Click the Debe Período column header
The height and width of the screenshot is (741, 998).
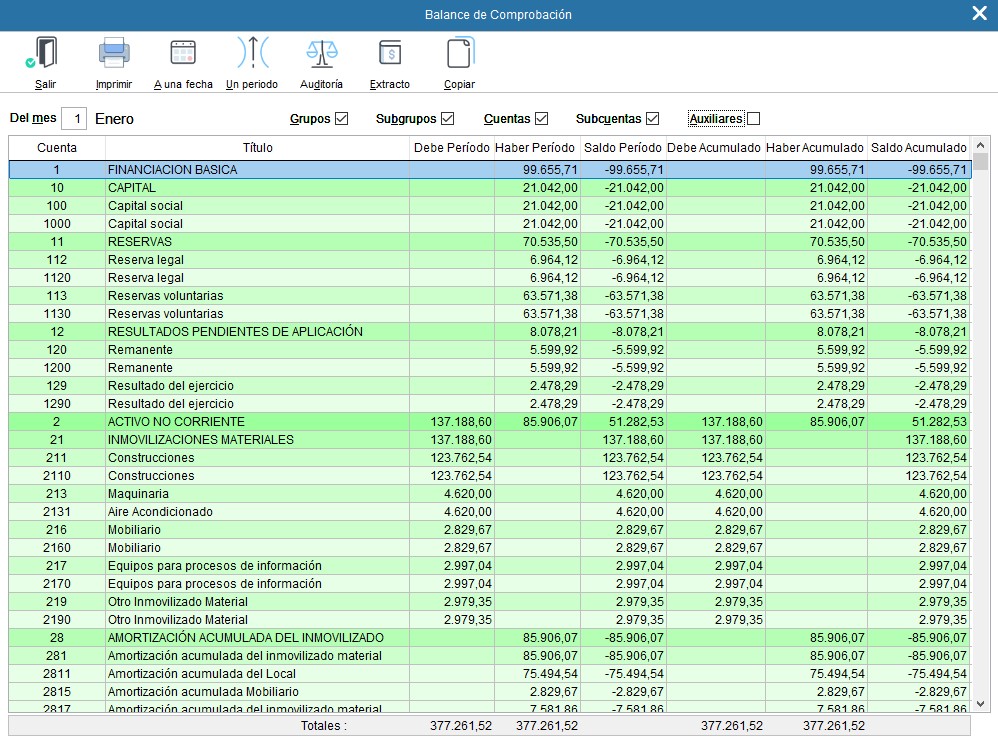(451, 148)
